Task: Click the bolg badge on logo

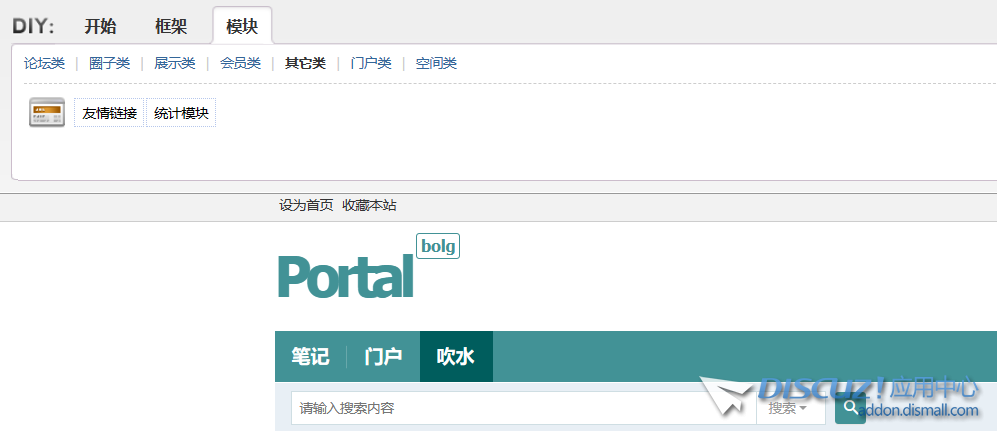Action: (x=438, y=247)
